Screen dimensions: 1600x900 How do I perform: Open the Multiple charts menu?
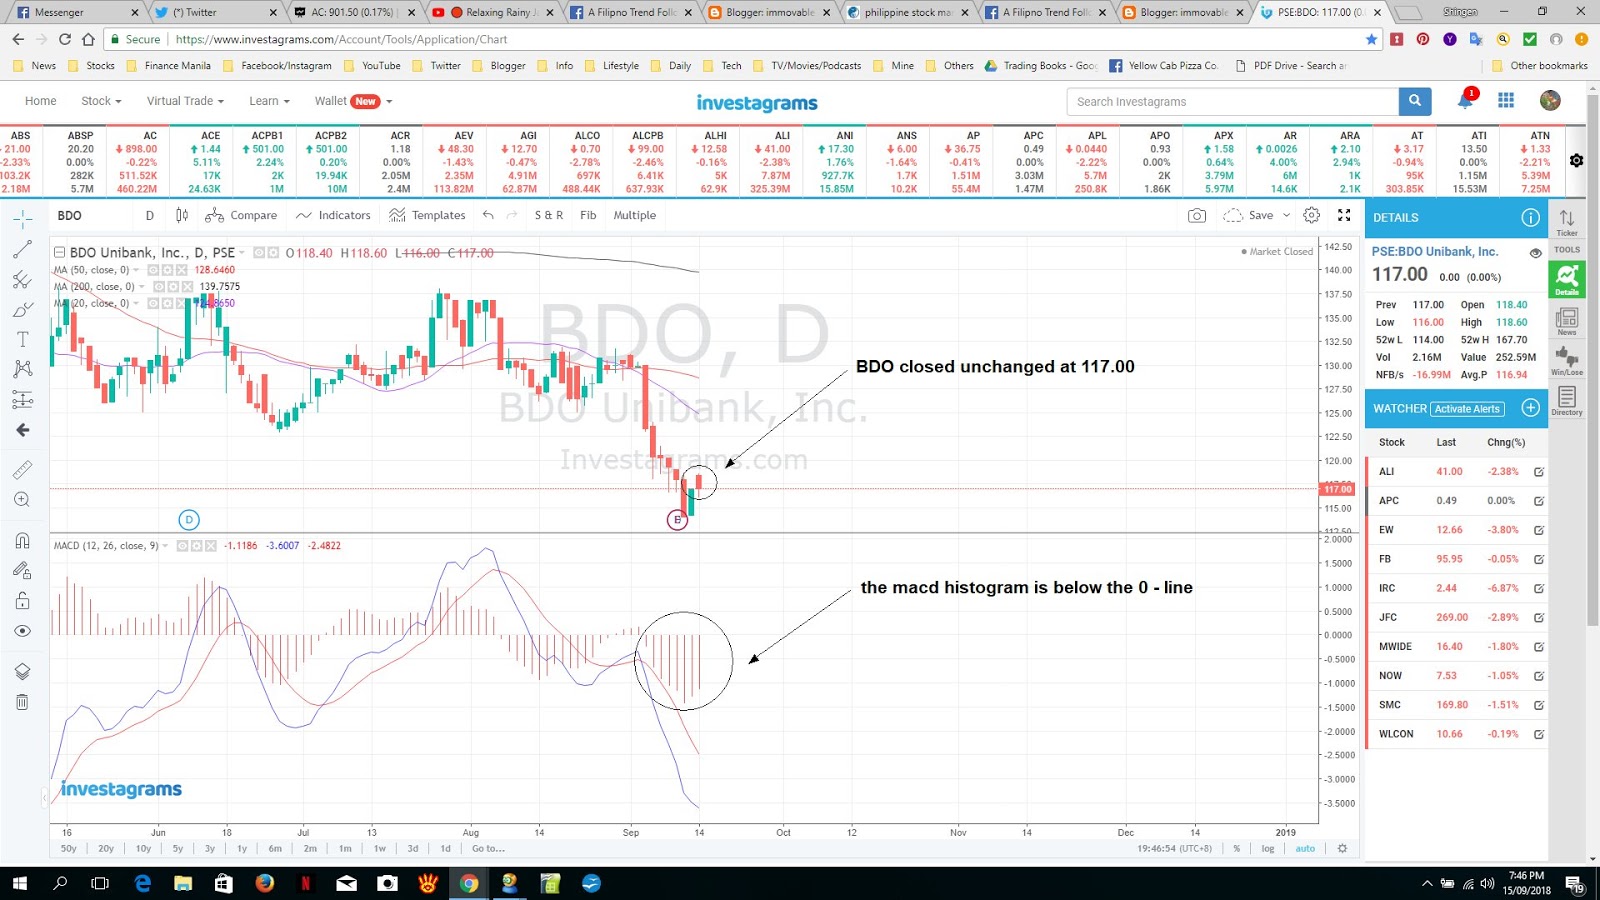click(x=635, y=215)
